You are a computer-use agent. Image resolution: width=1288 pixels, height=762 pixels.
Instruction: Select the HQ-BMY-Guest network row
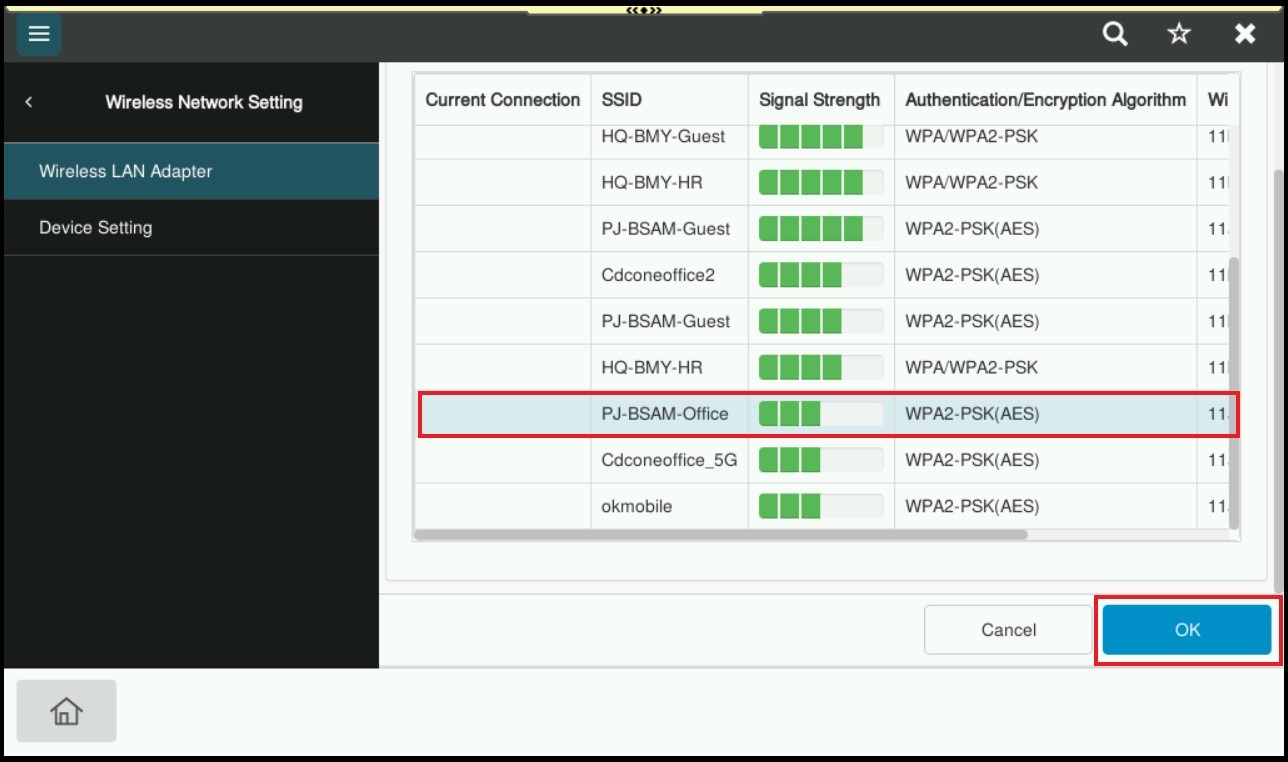click(663, 136)
